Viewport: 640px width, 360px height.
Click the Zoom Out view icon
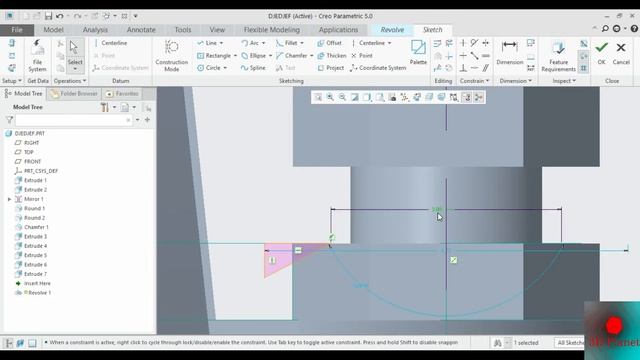pos(342,97)
